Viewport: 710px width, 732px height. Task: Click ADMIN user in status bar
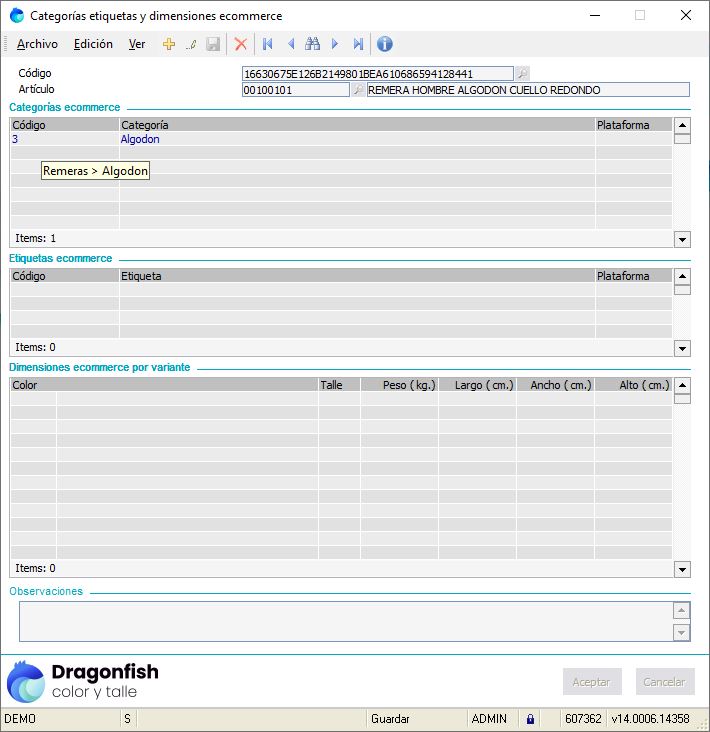489,719
